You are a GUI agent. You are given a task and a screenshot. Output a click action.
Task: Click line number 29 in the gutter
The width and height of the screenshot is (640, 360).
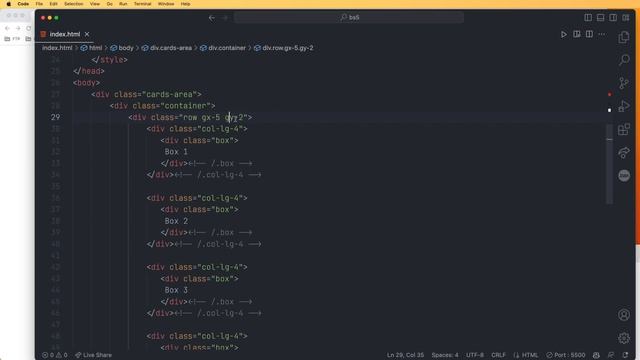coord(55,117)
